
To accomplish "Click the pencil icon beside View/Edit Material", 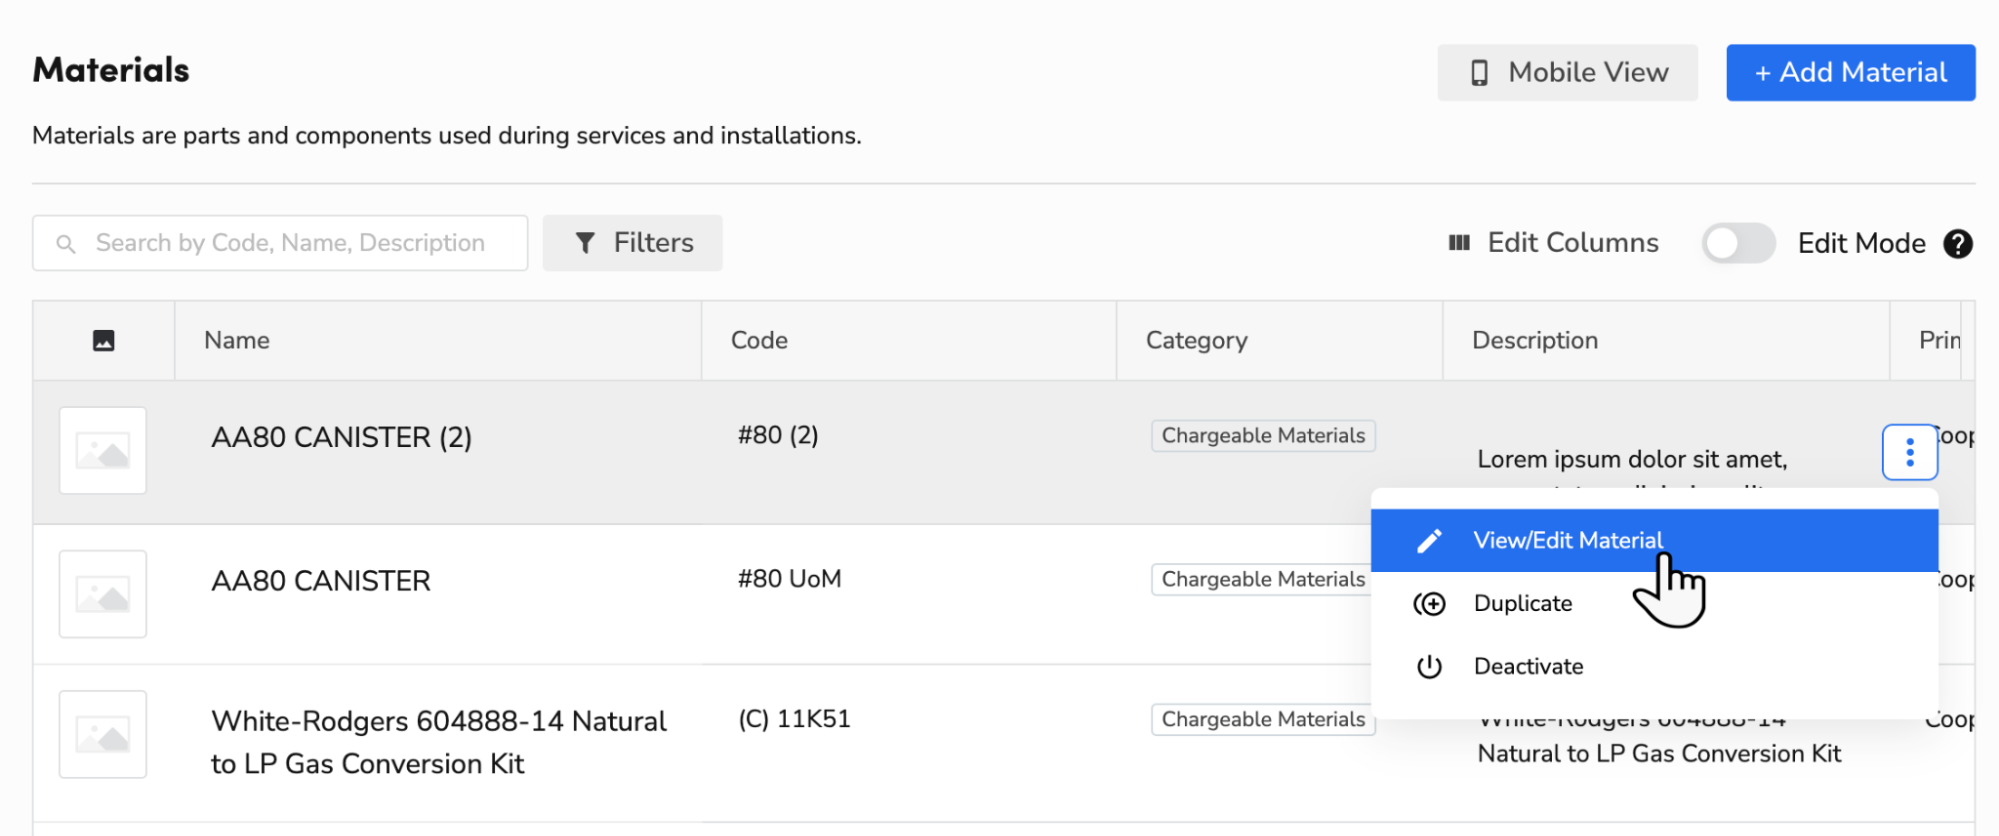I will click(1429, 541).
